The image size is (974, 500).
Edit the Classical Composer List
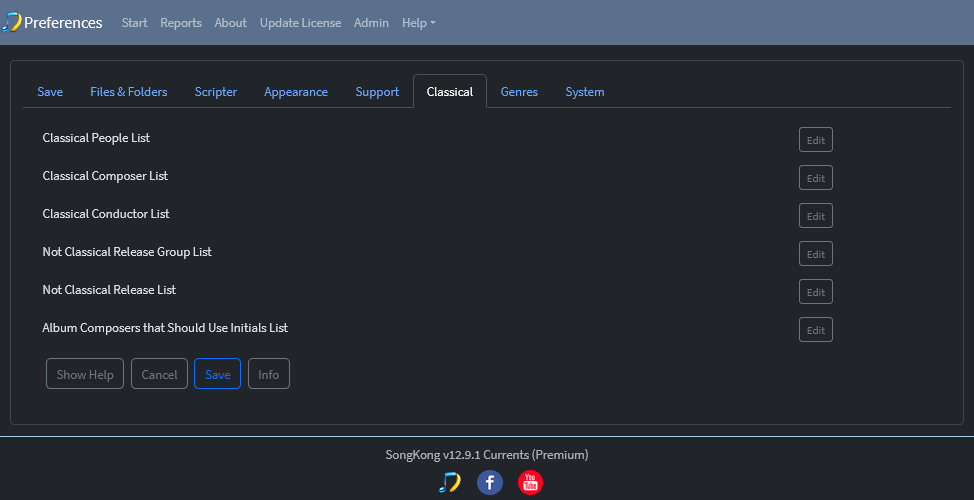pos(816,178)
